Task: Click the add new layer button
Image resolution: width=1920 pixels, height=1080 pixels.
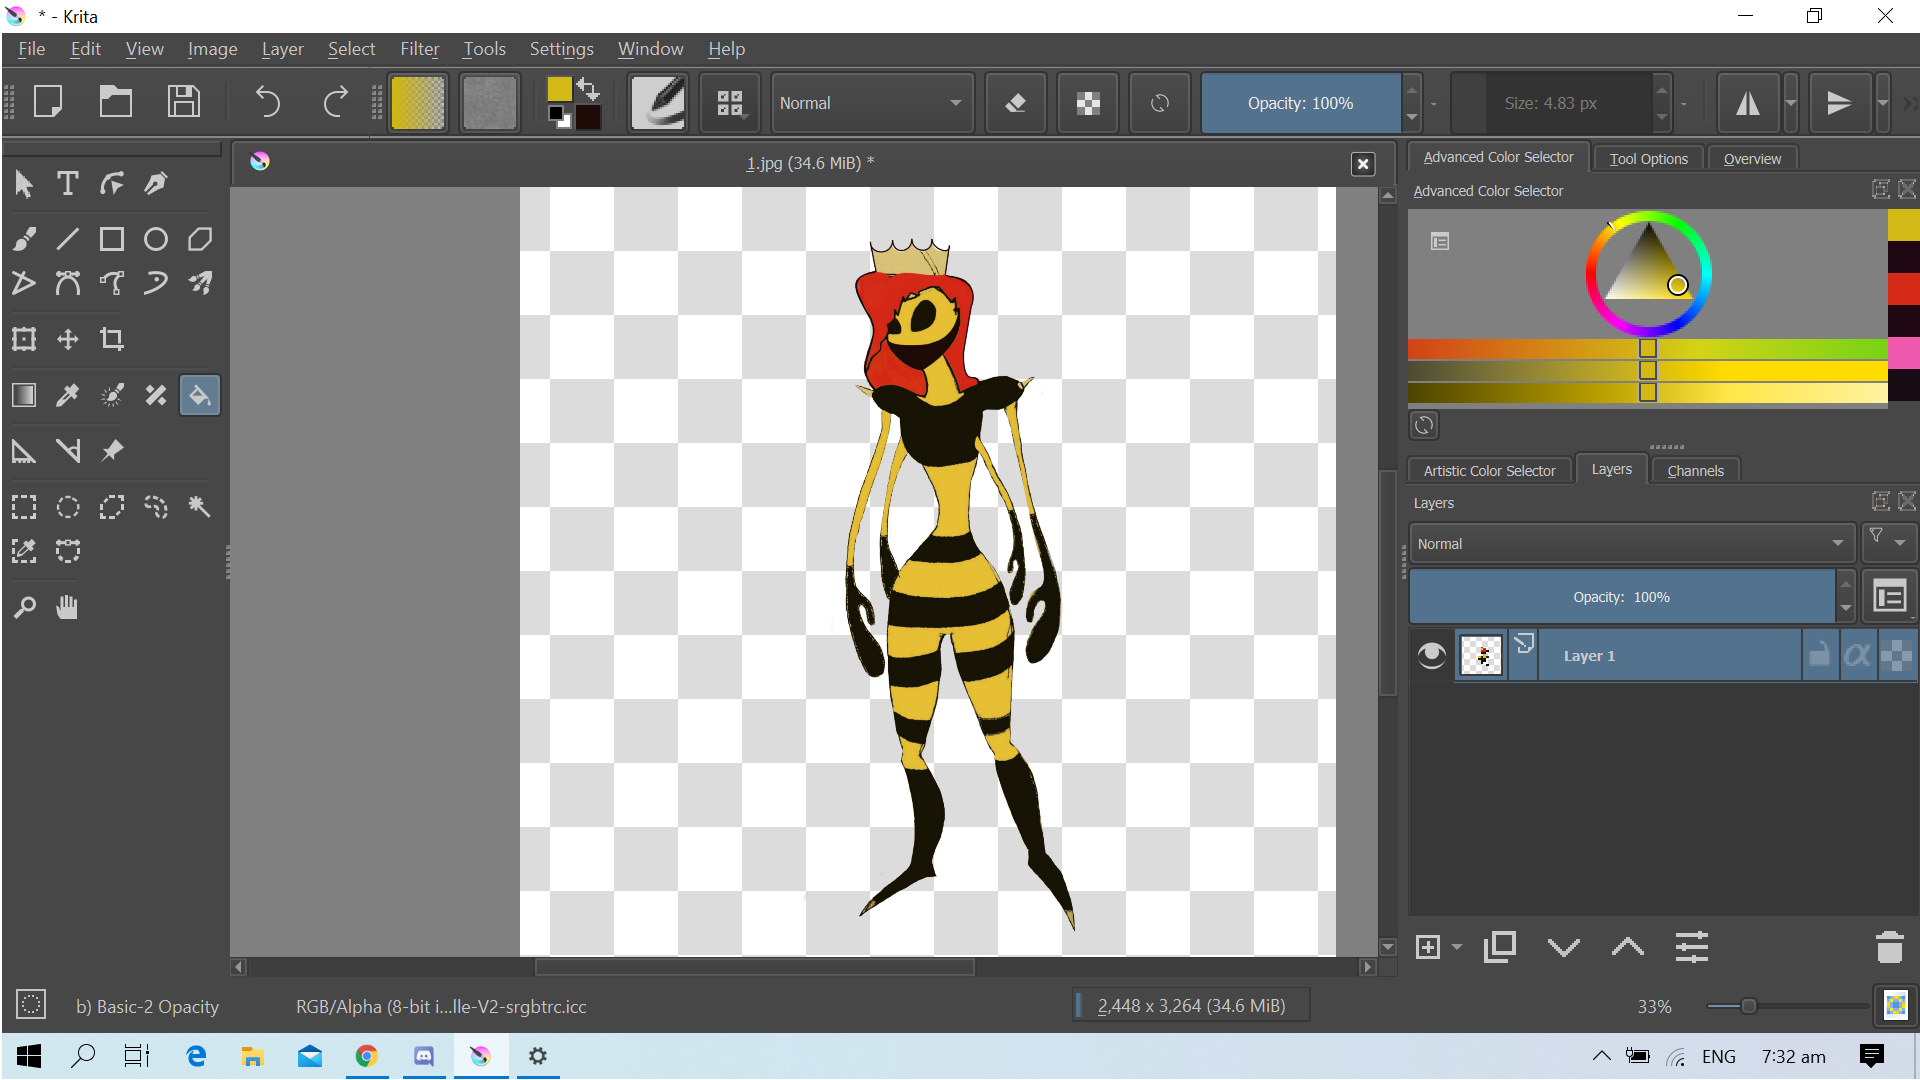Action: point(1428,947)
